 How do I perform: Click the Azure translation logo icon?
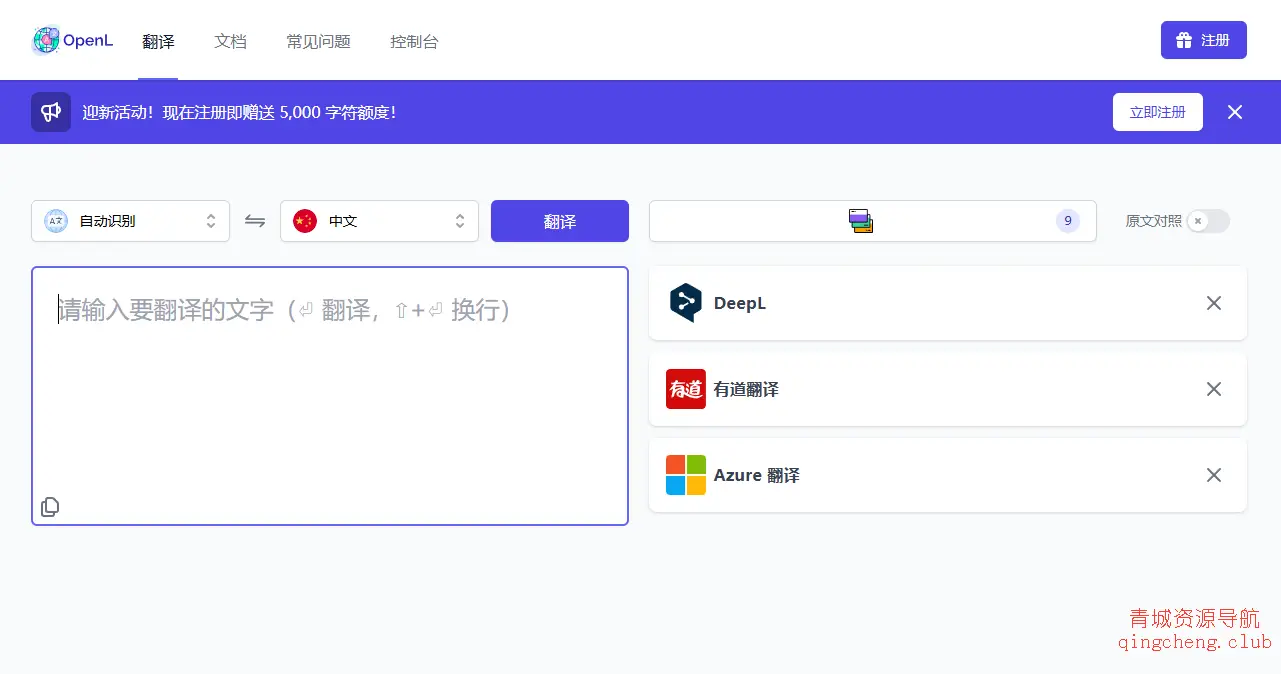(685, 475)
